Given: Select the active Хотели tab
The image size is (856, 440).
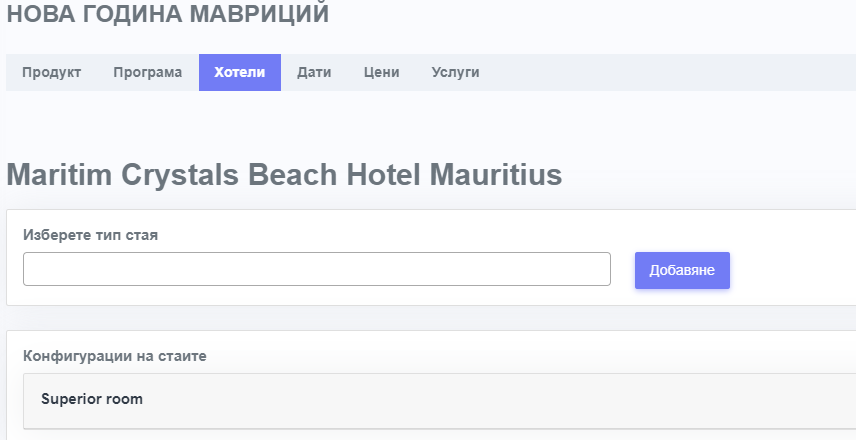Looking at the screenshot, I should point(240,73).
